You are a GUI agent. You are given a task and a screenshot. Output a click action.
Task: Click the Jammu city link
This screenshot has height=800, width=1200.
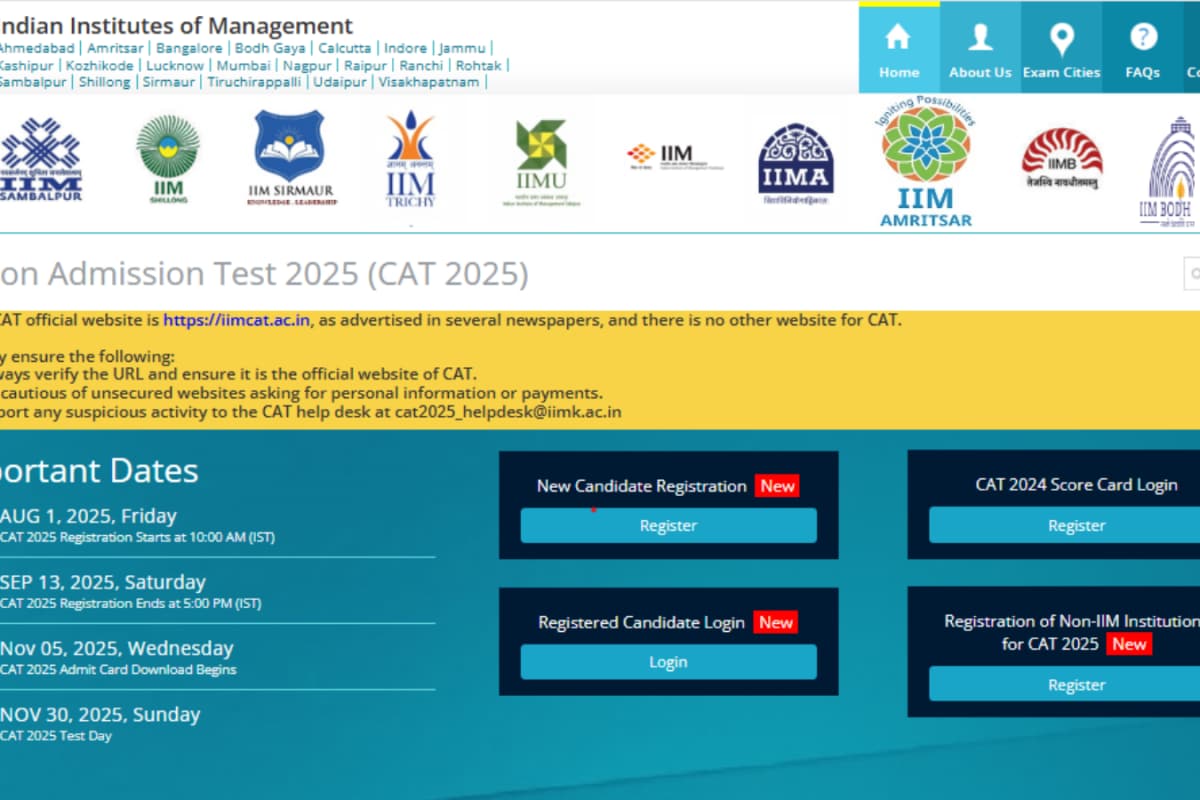click(x=462, y=48)
